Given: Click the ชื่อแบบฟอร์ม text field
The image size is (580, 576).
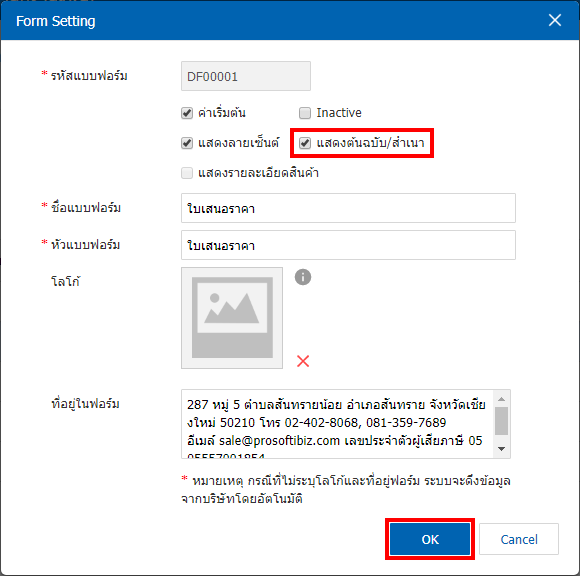Looking at the screenshot, I should click(348, 208).
